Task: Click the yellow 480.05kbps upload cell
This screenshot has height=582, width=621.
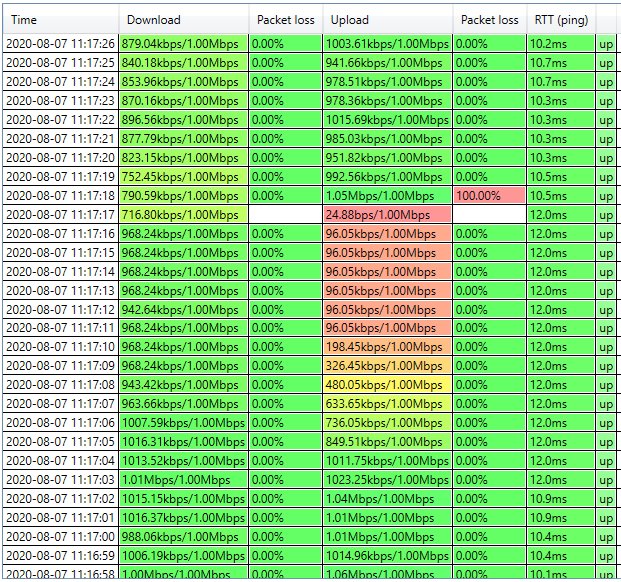Action: pyautogui.click(x=387, y=385)
